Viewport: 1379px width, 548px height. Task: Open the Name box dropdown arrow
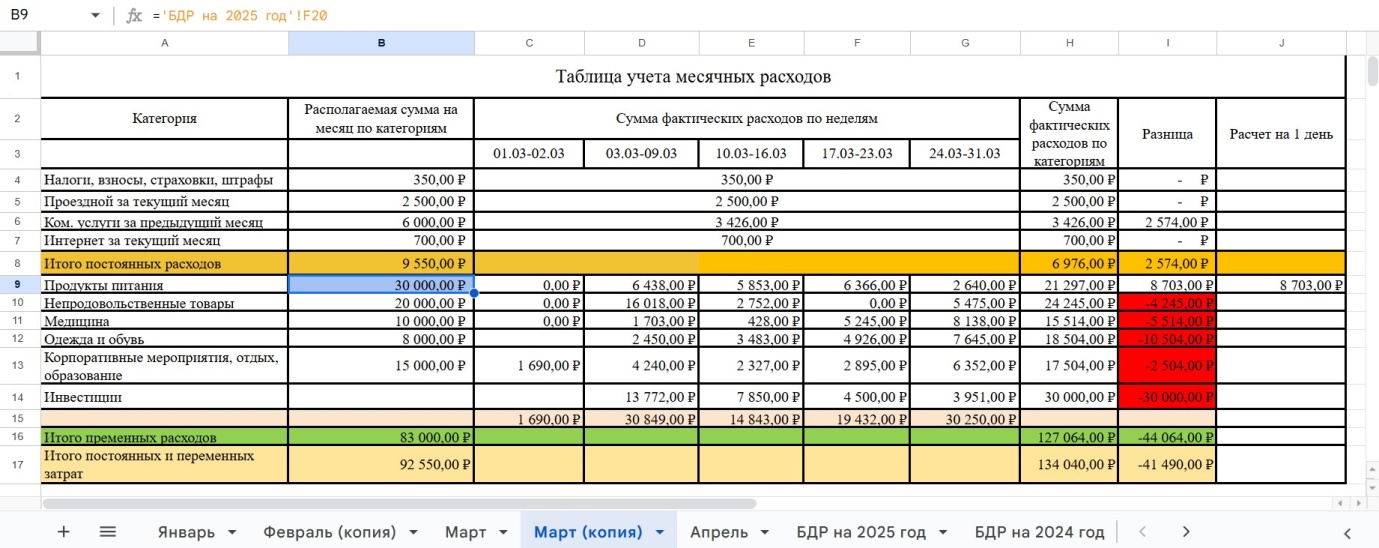[95, 16]
